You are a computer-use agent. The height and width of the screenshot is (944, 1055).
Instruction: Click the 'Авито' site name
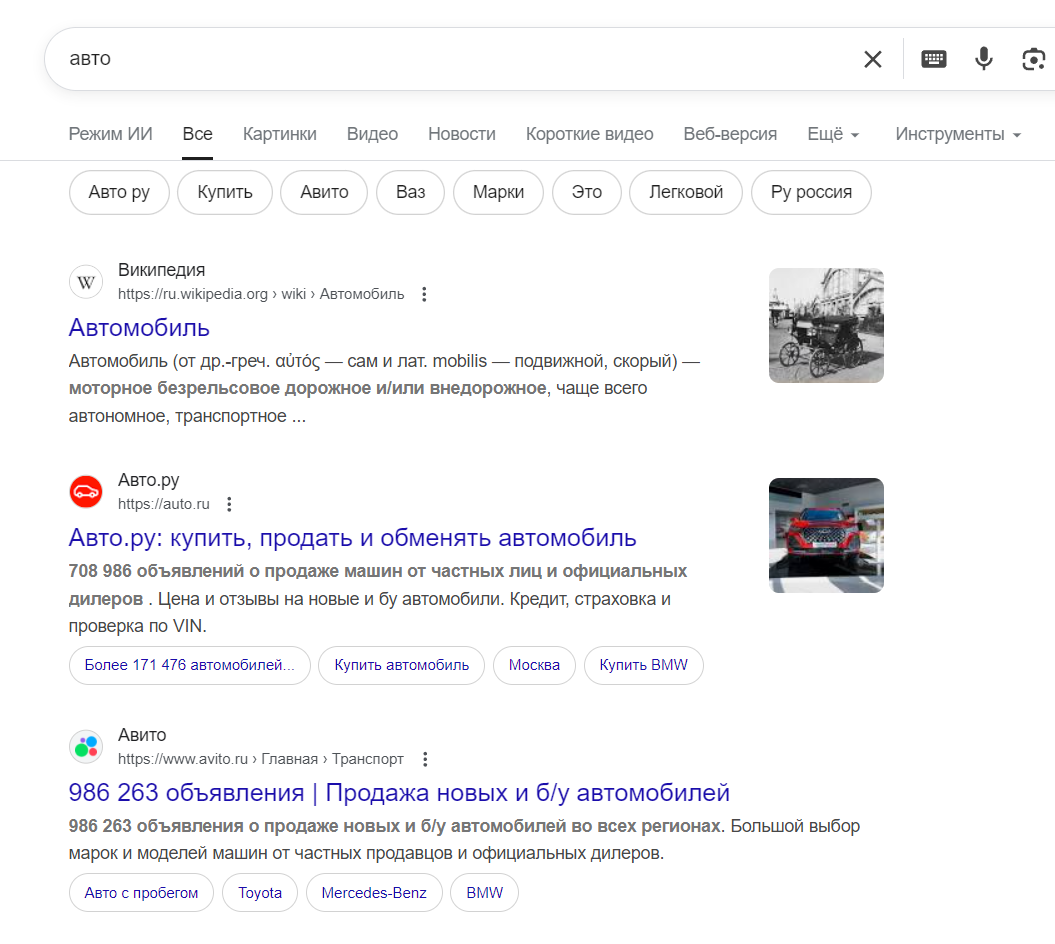[x=142, y=735]
